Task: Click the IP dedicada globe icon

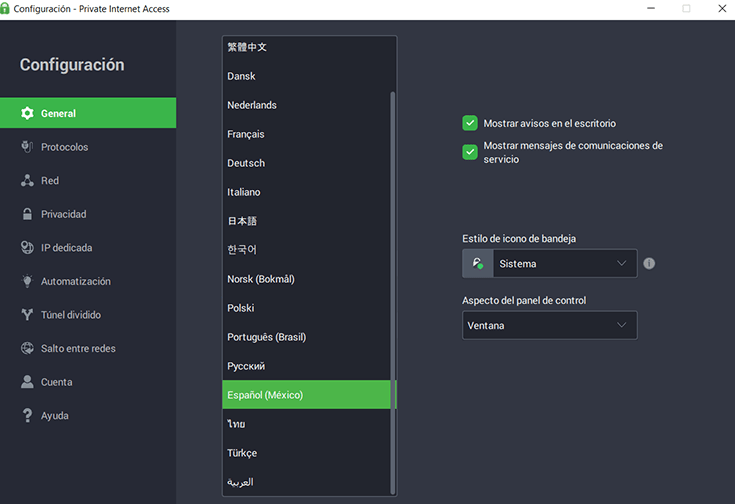Action: tap(27, 248)
